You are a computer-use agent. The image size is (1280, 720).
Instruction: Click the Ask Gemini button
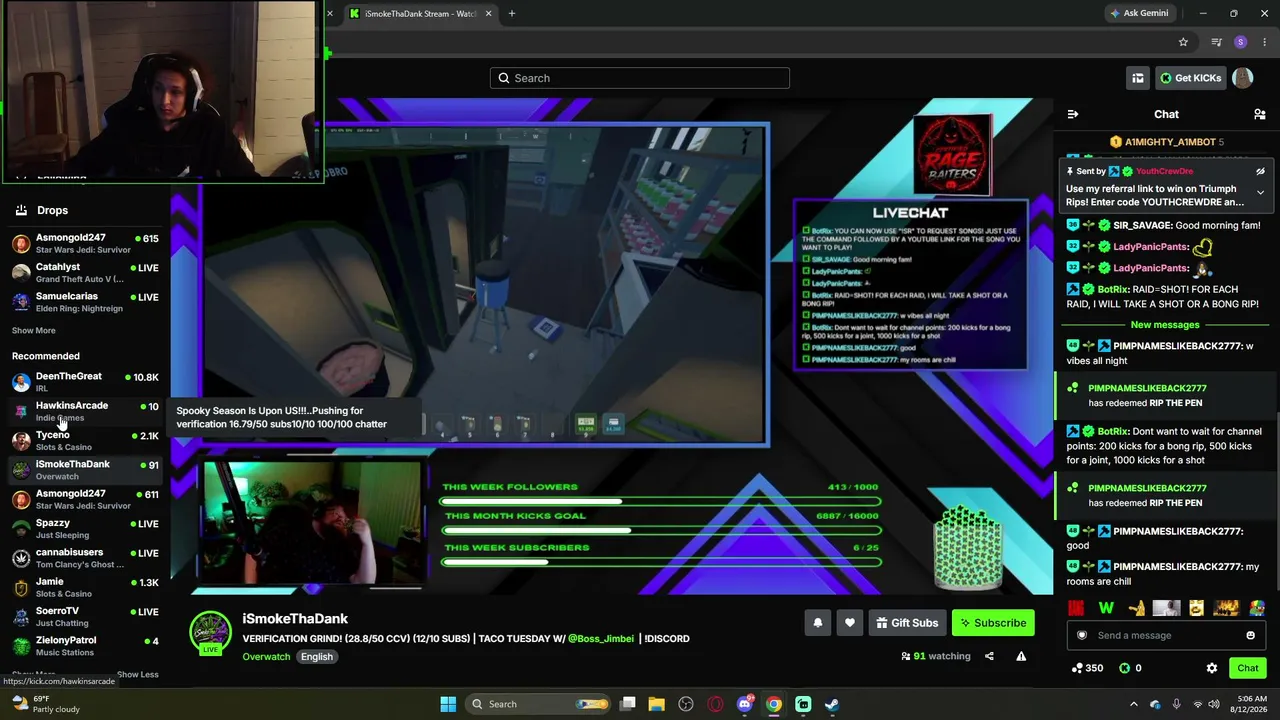point(1139,14)
